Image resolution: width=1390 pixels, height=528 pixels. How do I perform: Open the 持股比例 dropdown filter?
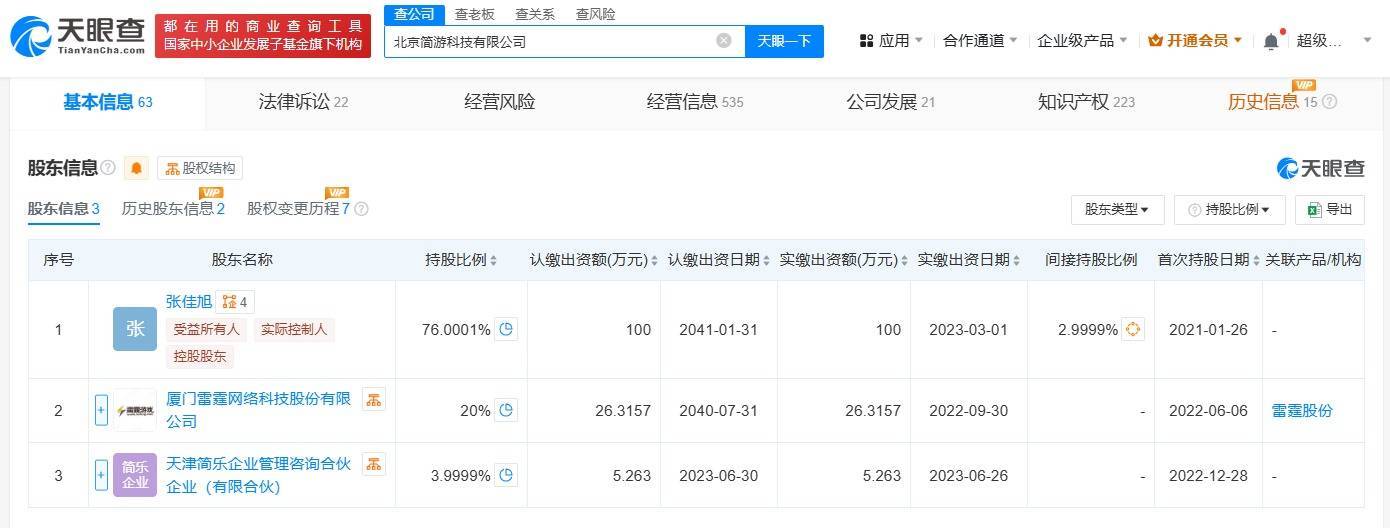pyautogui.click(x=1229, y=210)
